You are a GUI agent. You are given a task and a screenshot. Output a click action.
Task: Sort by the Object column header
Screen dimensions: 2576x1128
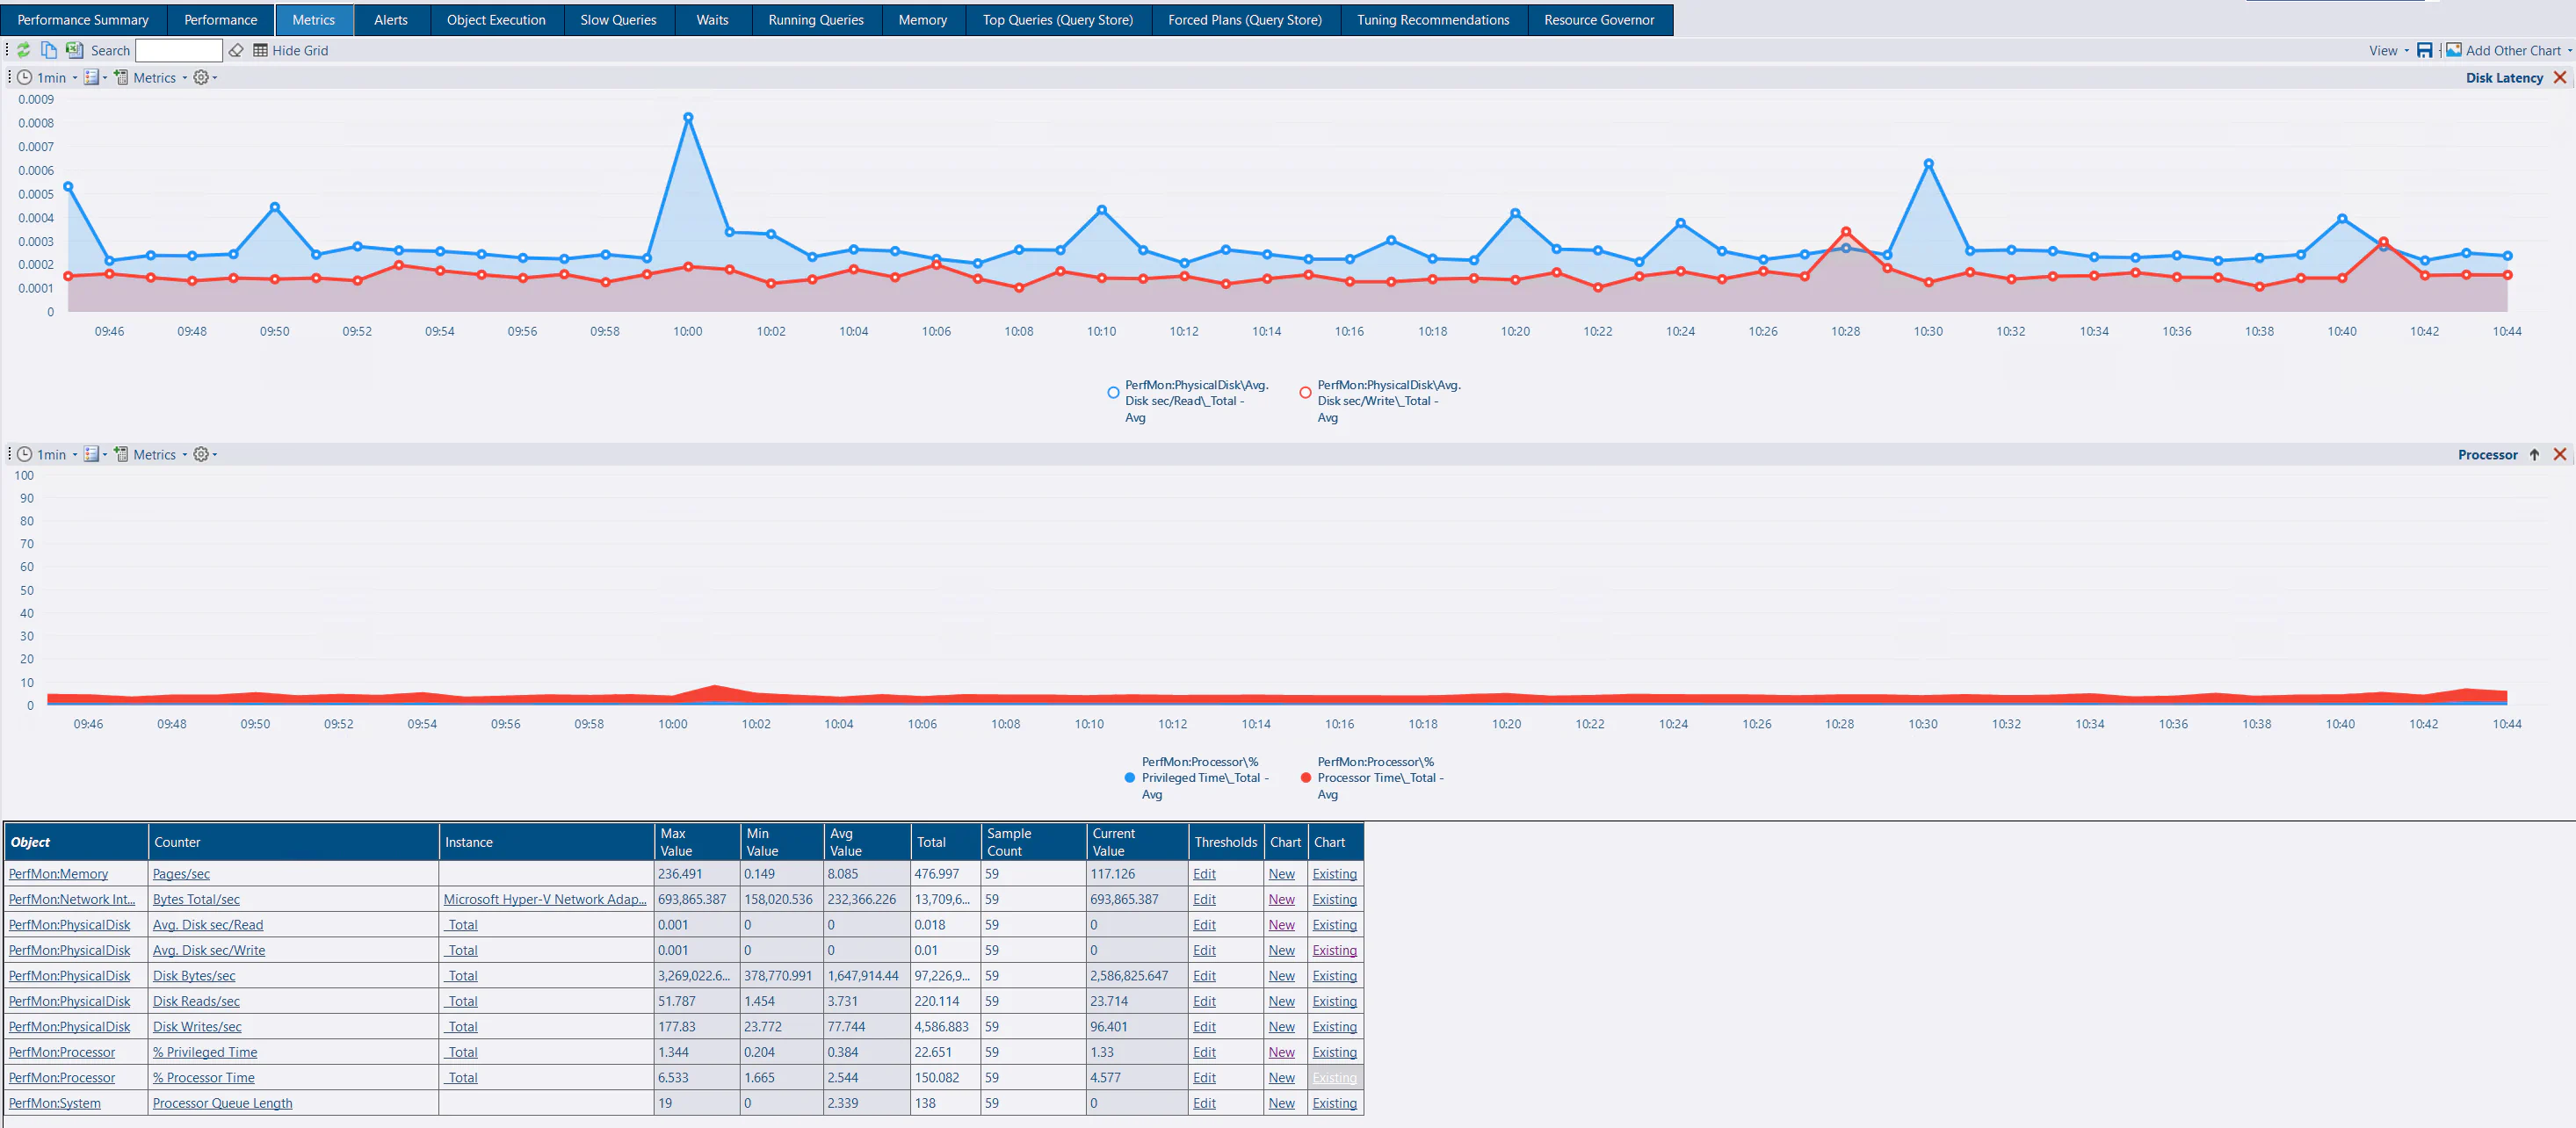coord(77,842)
